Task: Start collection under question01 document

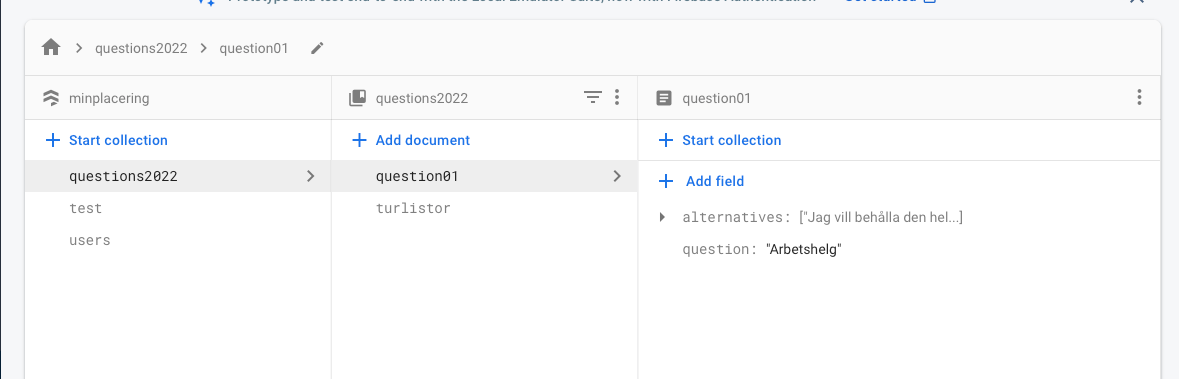Action: (x=720, y=141)
